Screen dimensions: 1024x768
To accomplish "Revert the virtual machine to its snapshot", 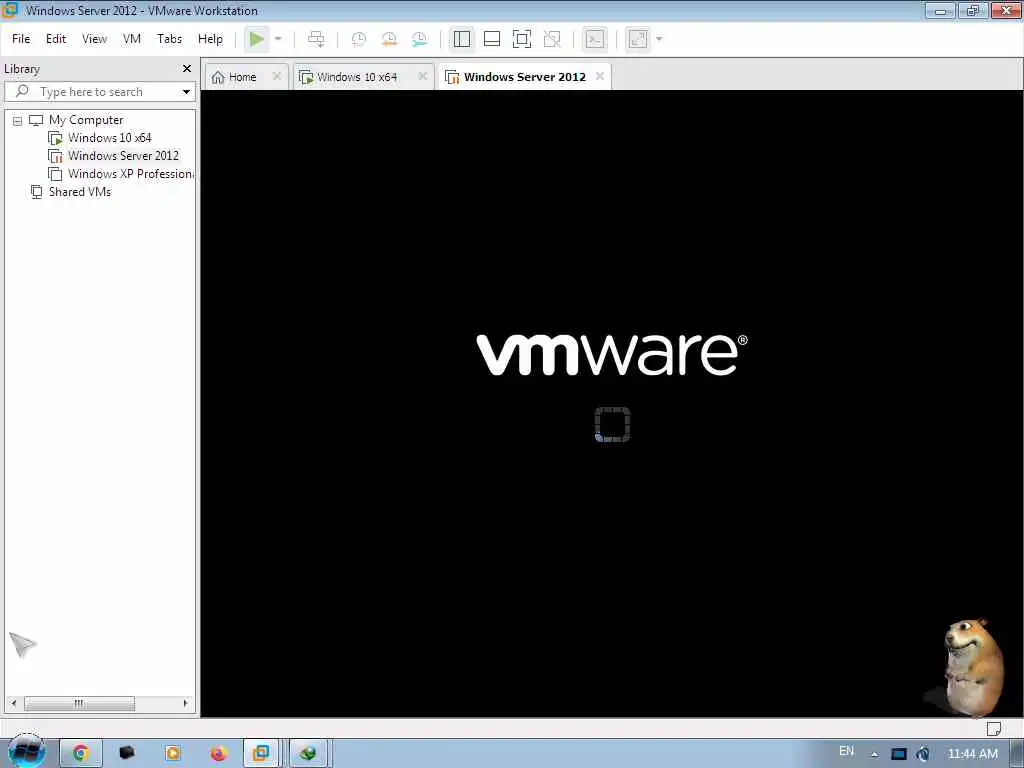I will (389, 39).
